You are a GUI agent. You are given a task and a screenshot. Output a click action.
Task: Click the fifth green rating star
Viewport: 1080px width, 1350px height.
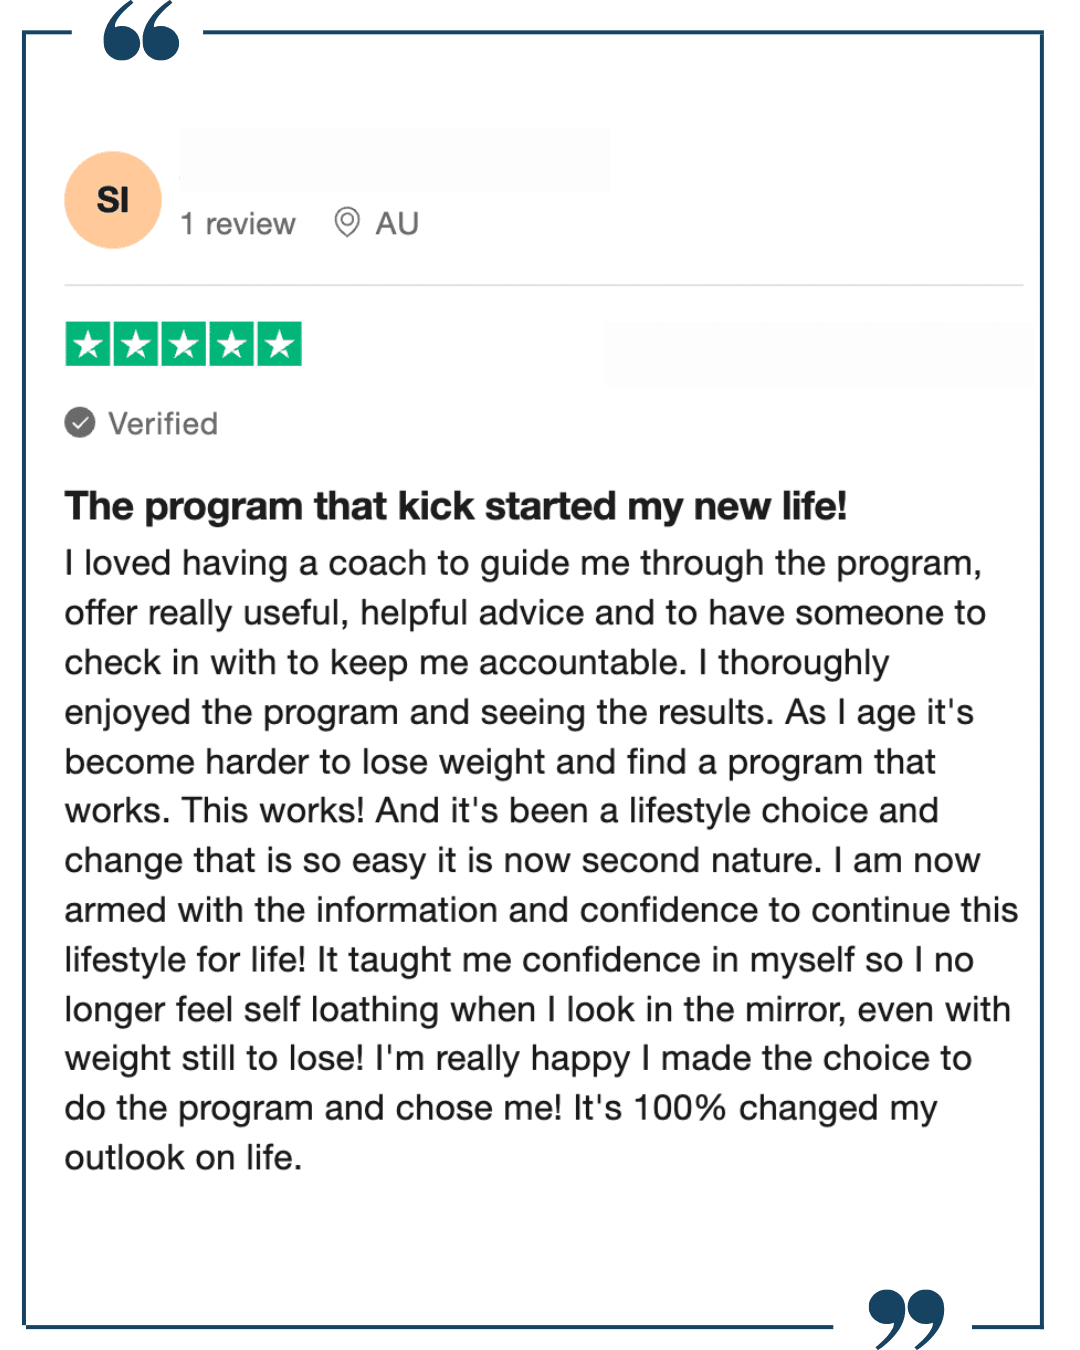(x=280, y=345)
